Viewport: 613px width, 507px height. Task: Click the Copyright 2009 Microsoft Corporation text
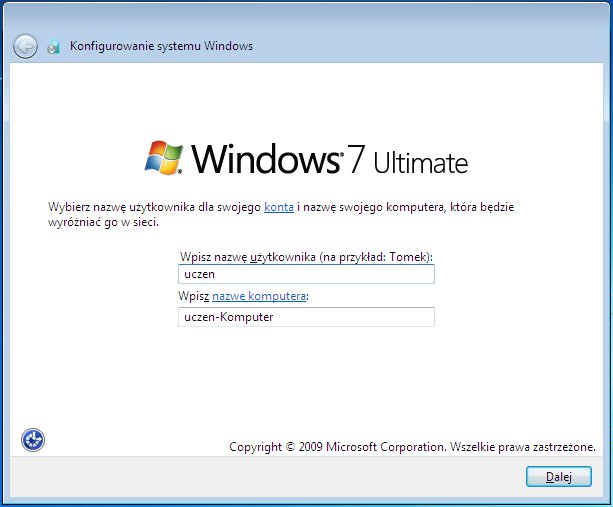click(x=412, y=446)
